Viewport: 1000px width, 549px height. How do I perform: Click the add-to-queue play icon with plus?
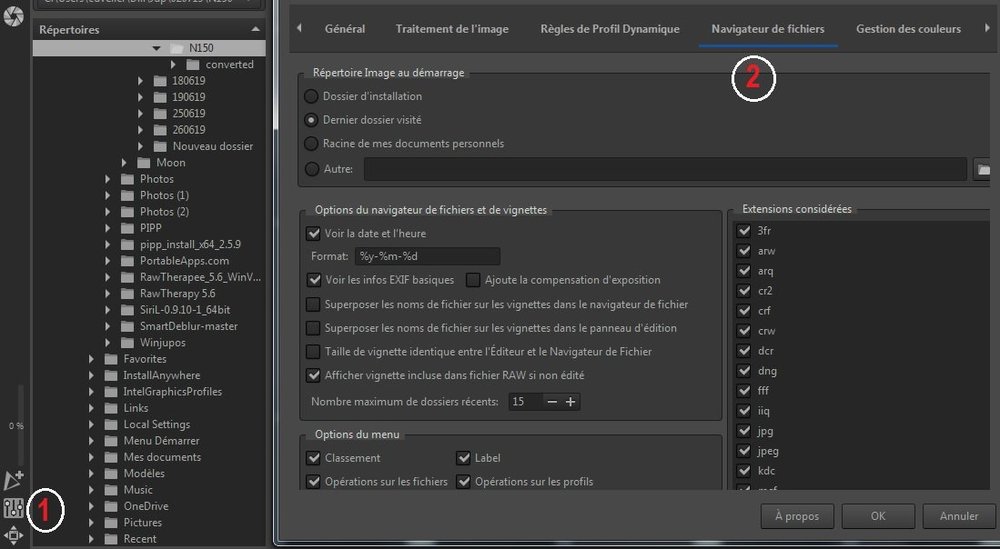tap(13, 479)
